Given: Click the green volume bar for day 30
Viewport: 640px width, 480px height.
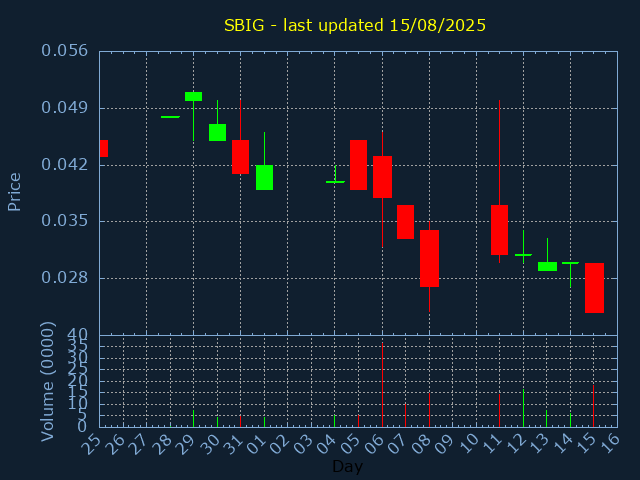Looking at the screenshot, I should 218,422.
